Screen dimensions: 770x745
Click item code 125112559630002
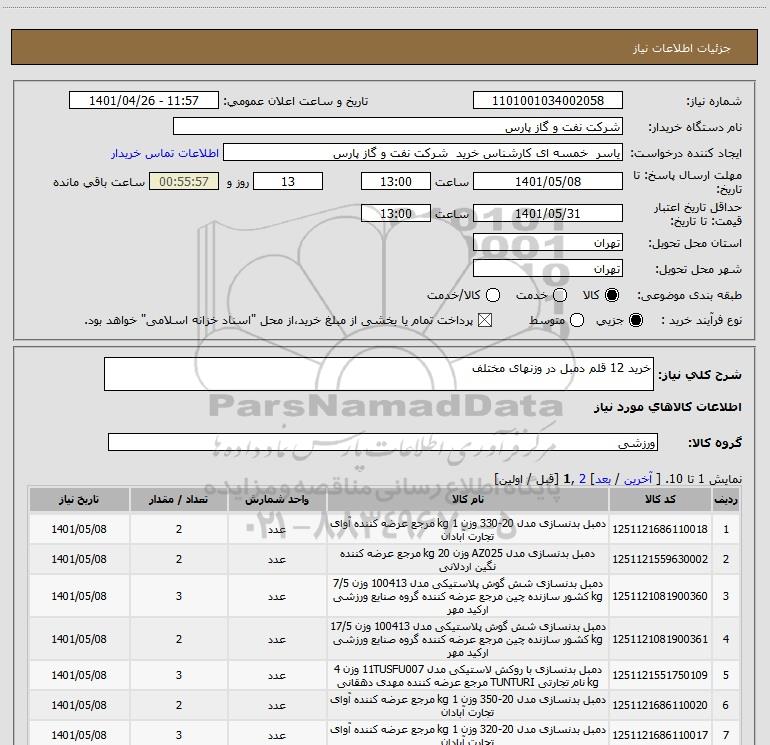pos(660,559)
